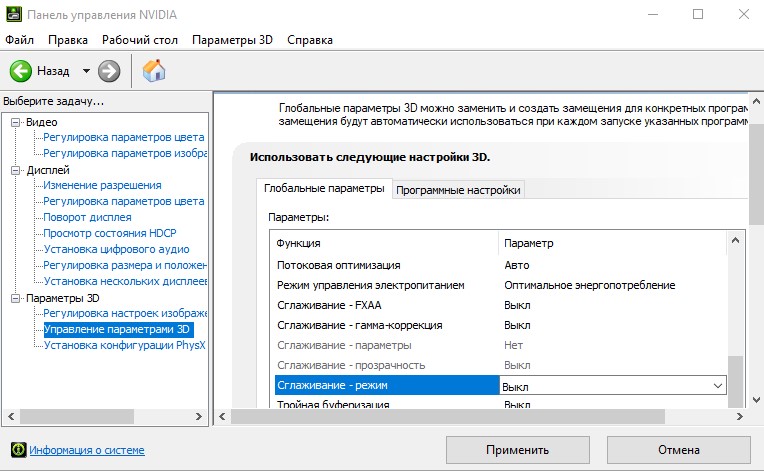The image size is (764, 471).
Task: Click the grey Forward arrow icon
Action: (109, 71)
